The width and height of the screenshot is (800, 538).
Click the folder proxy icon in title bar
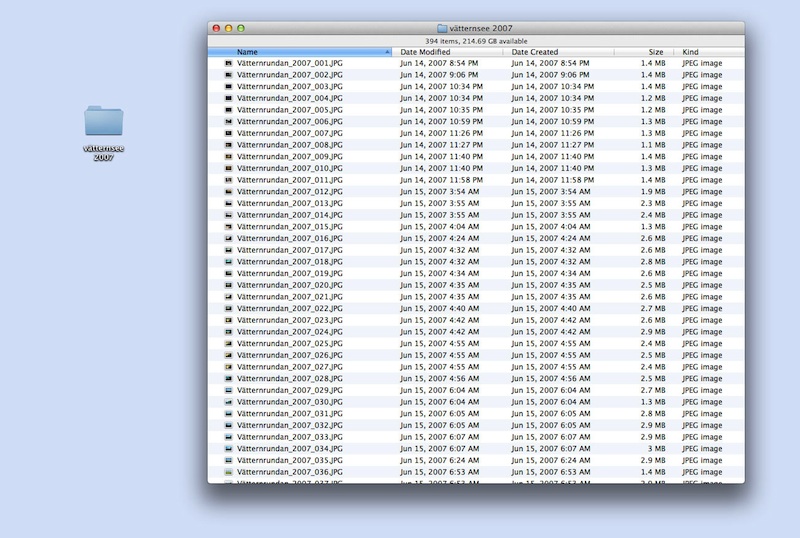pos(443,29)
